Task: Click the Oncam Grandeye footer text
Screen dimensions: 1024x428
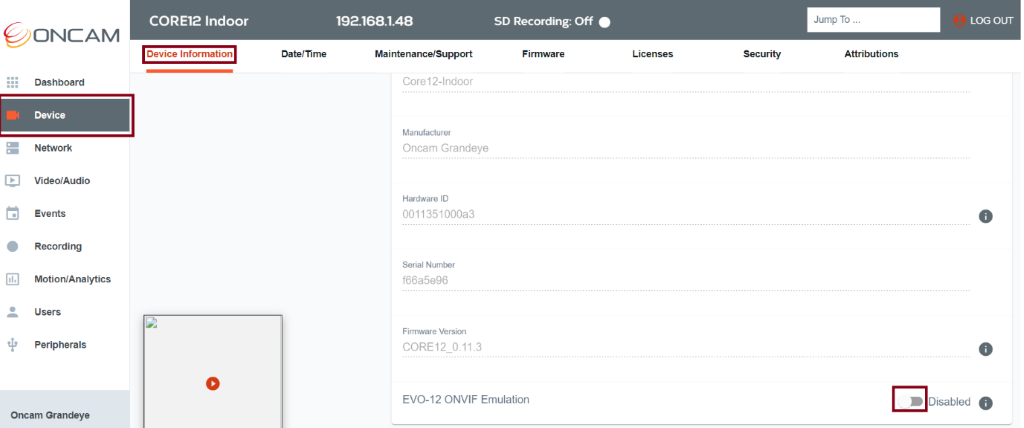Action: click(50, 415)
